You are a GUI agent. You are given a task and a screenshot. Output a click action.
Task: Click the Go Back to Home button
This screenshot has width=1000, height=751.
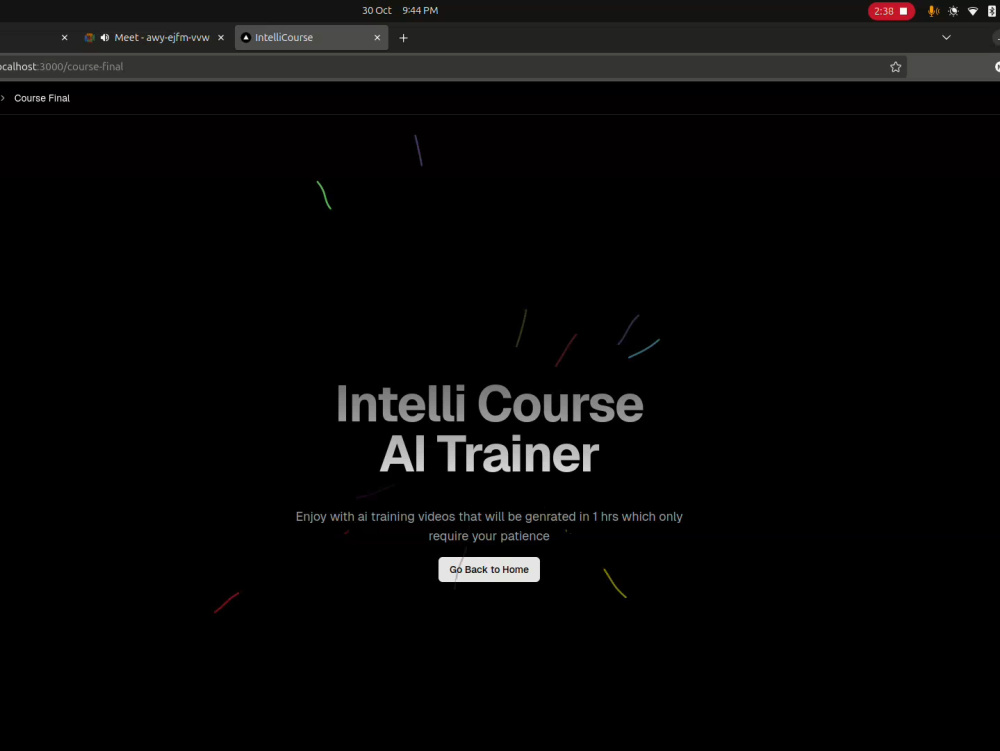(x=489, y=569)
